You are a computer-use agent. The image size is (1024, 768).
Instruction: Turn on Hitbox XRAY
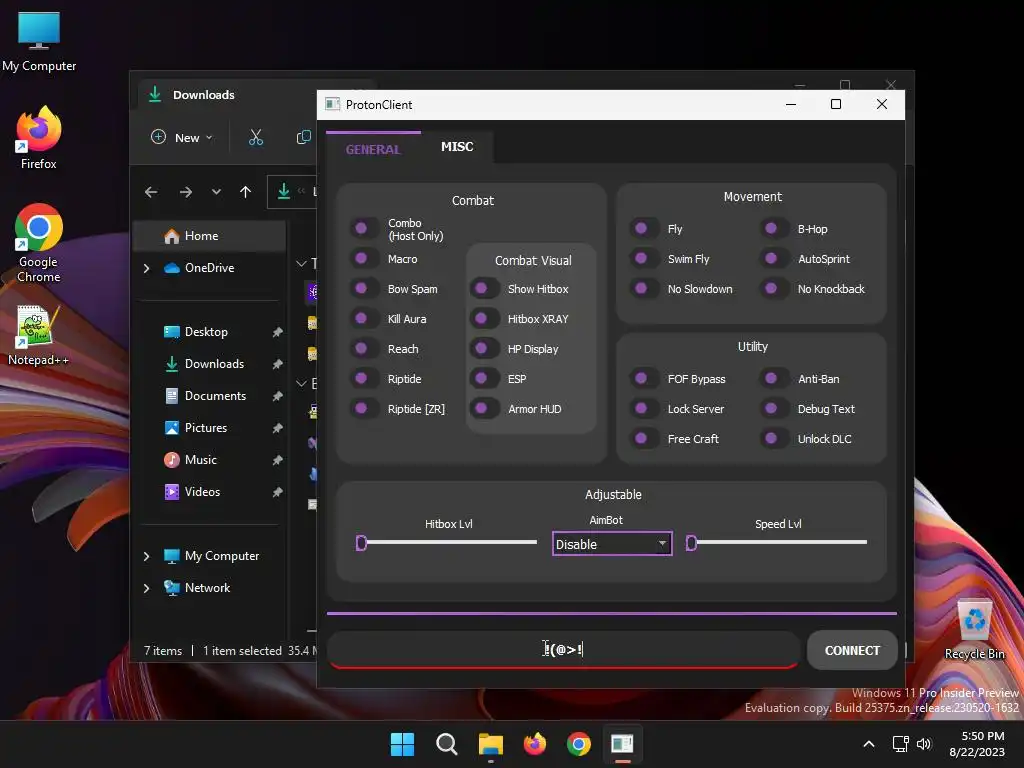click(x=484, y=319)
